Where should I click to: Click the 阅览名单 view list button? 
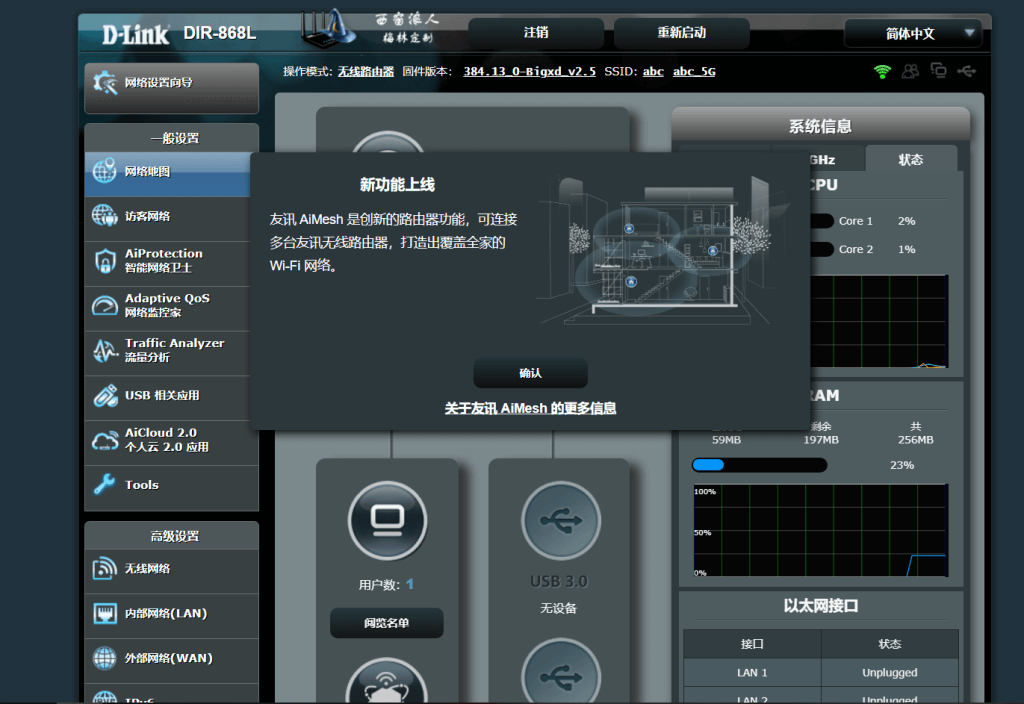387,623
